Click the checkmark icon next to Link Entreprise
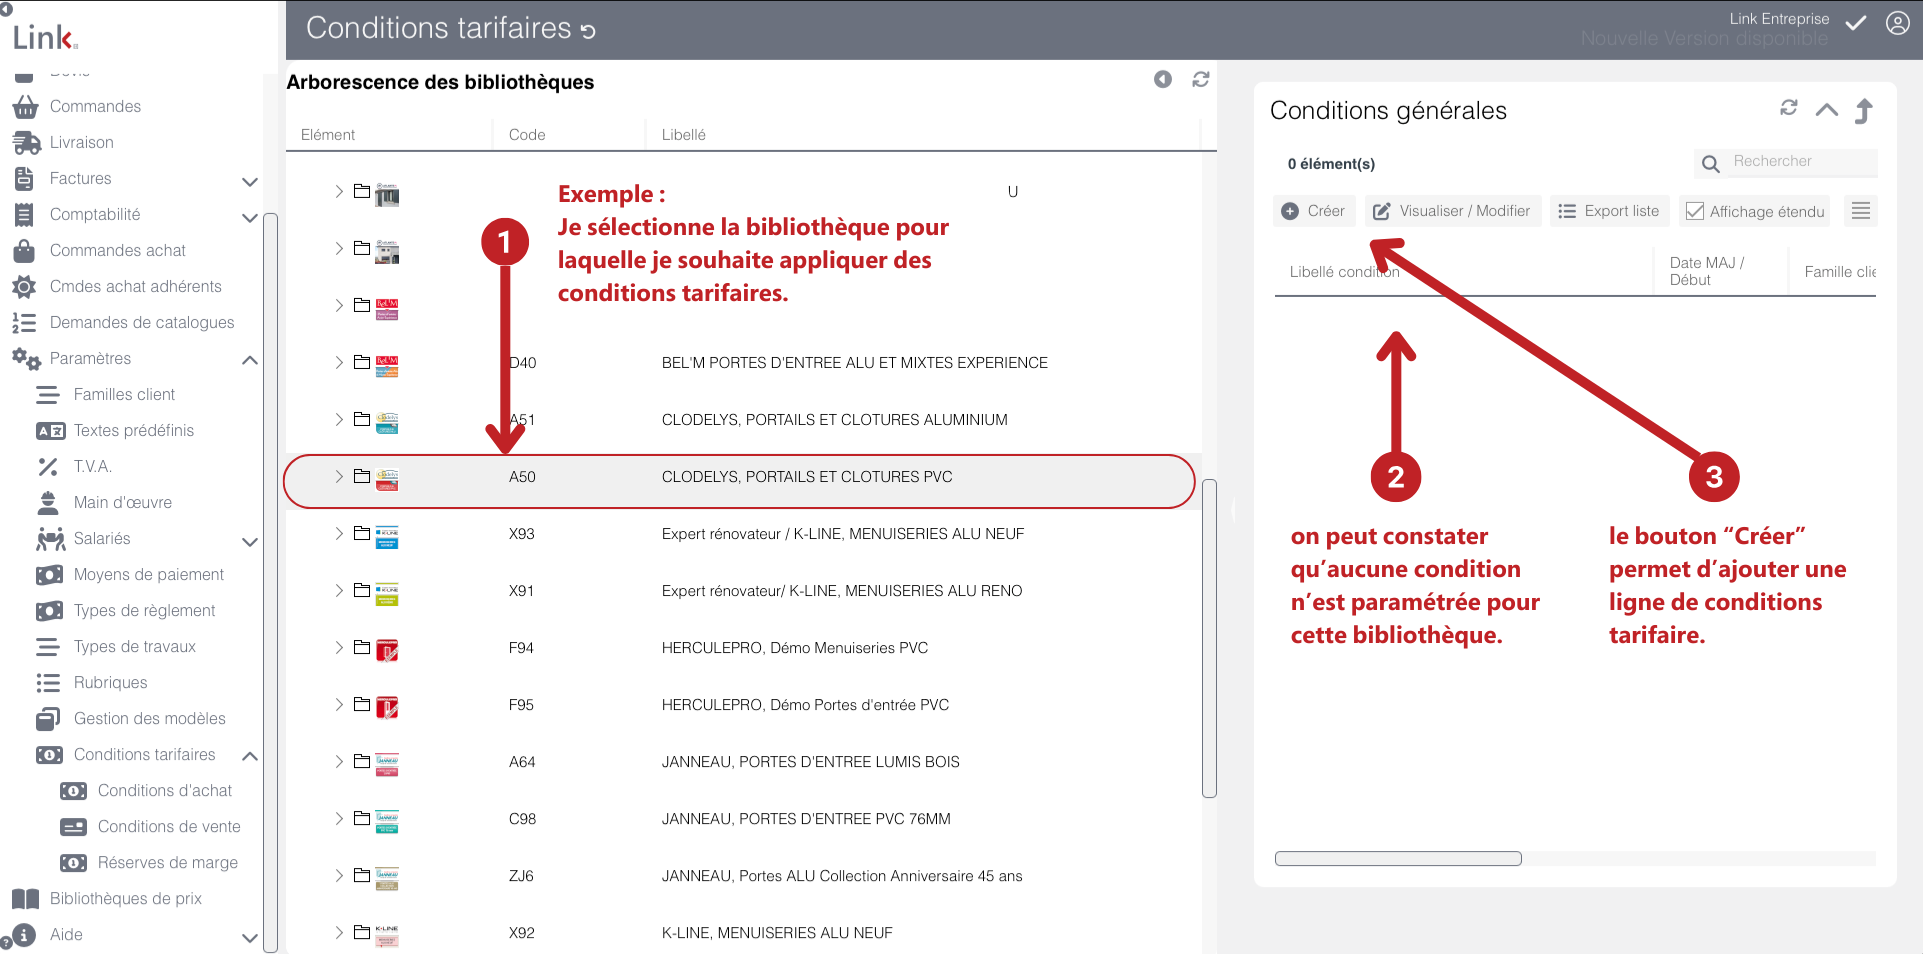Screen dimensions: 1923x954 pyautogui.click(x=1856, y=22)
